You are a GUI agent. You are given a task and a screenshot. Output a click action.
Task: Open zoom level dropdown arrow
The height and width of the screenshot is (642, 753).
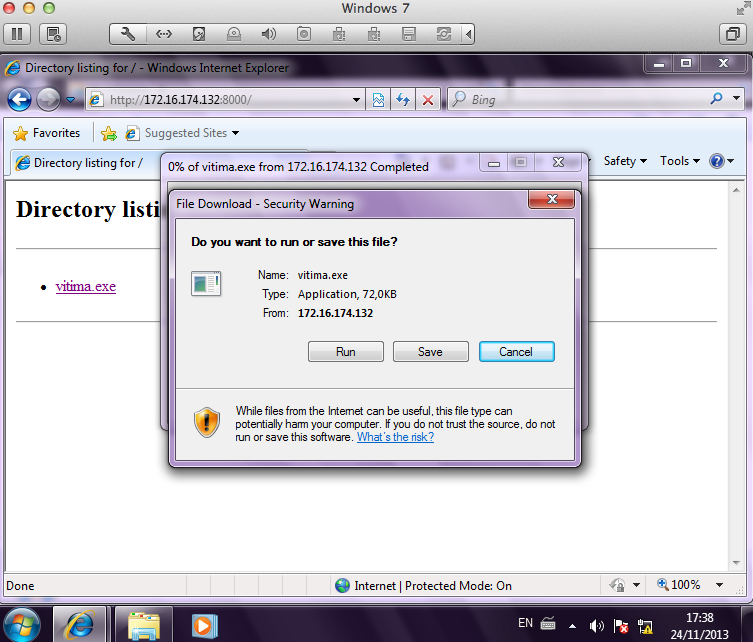(x=719, y=585)
